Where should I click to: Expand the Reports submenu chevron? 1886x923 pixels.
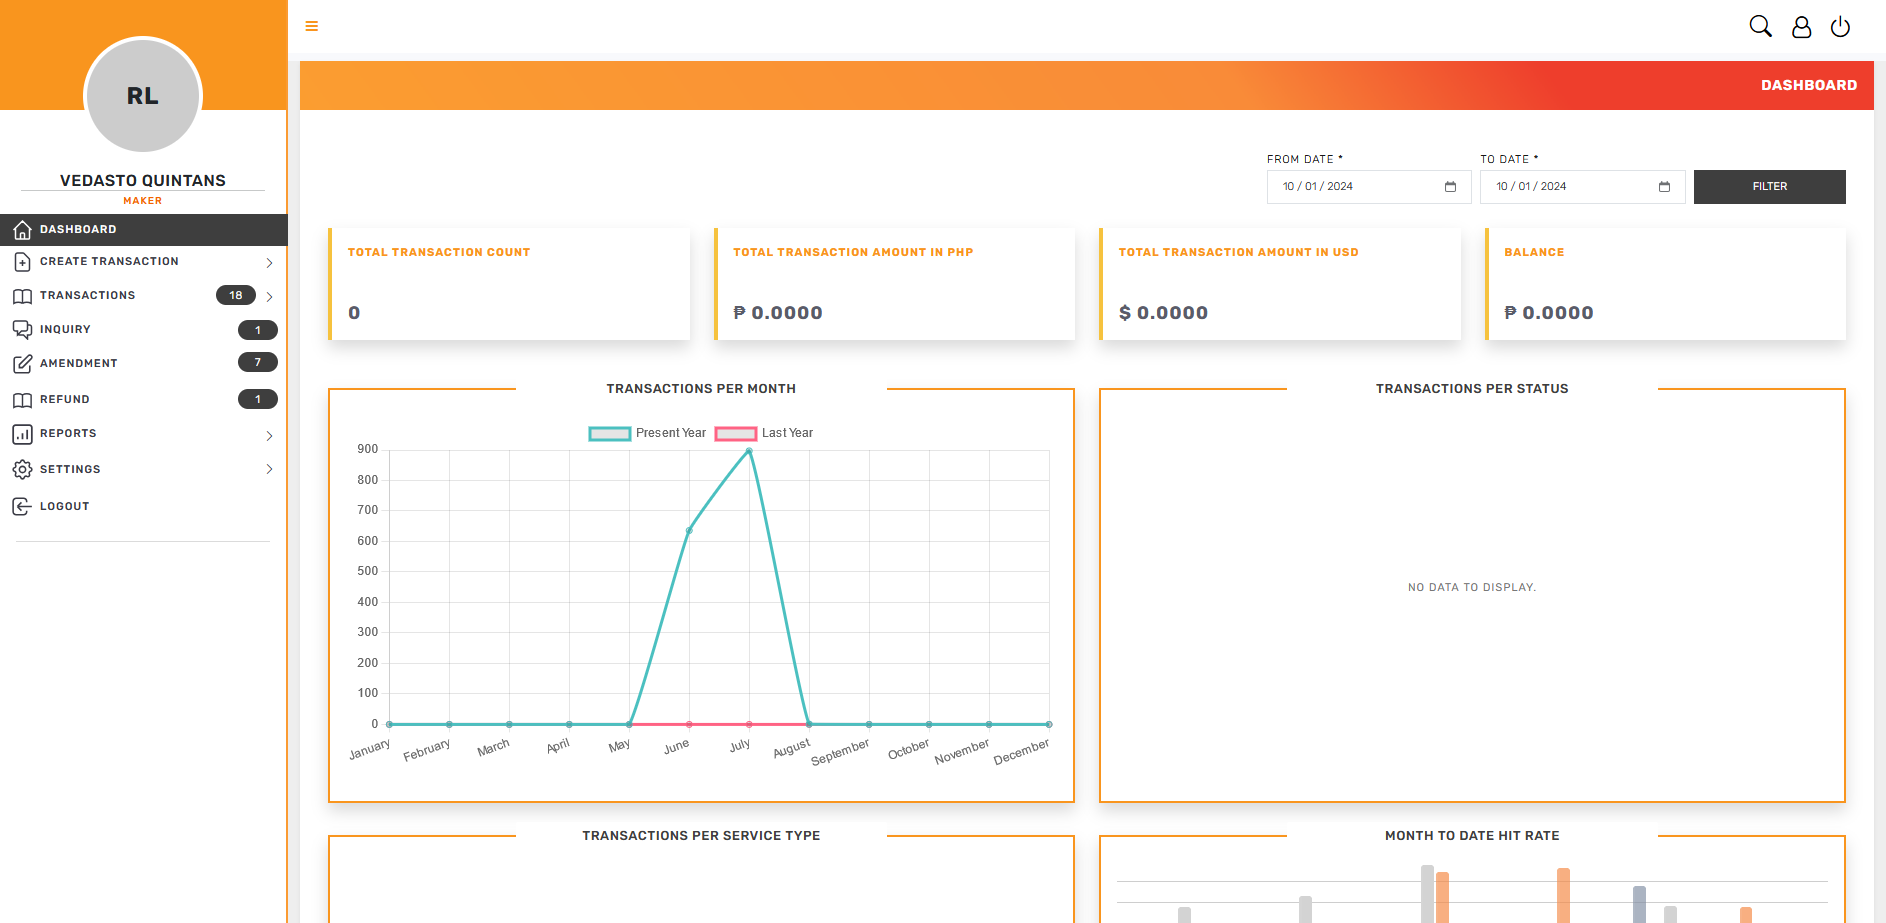(268, 436)
